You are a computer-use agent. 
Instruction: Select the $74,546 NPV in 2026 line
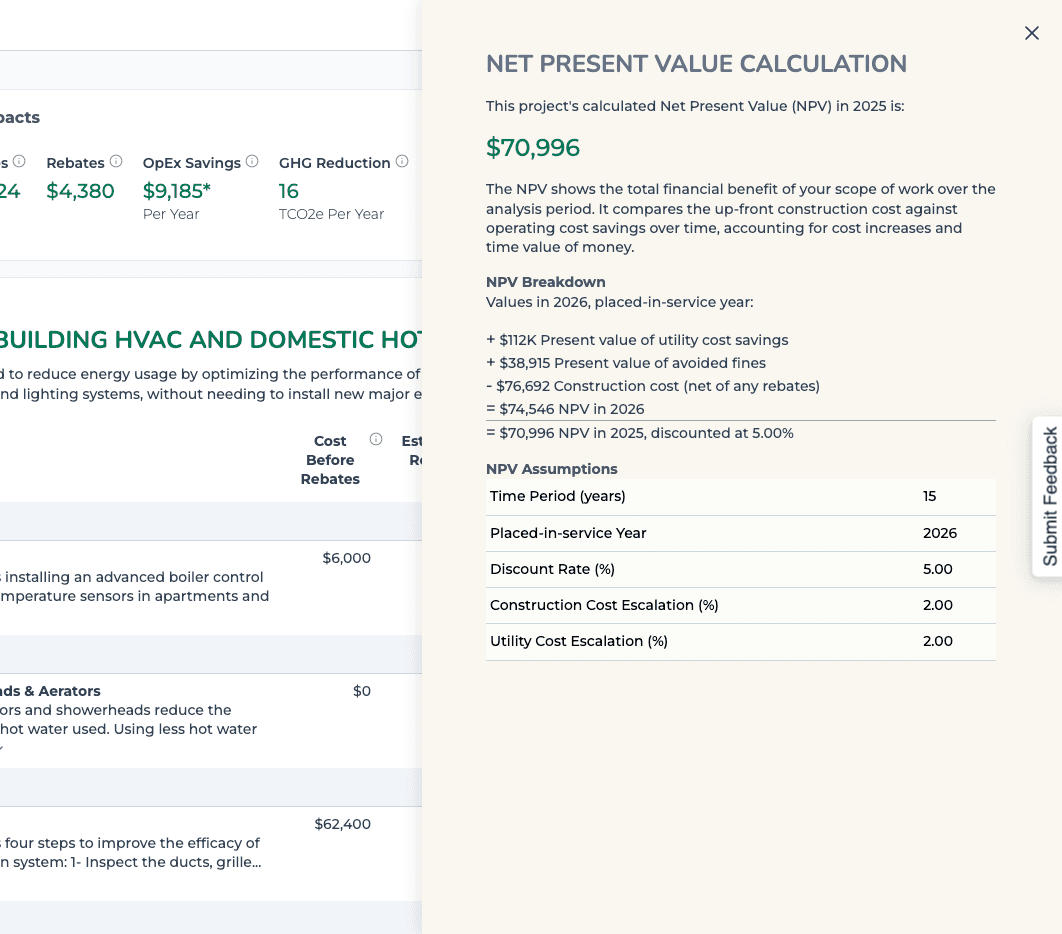pos(565,409)
